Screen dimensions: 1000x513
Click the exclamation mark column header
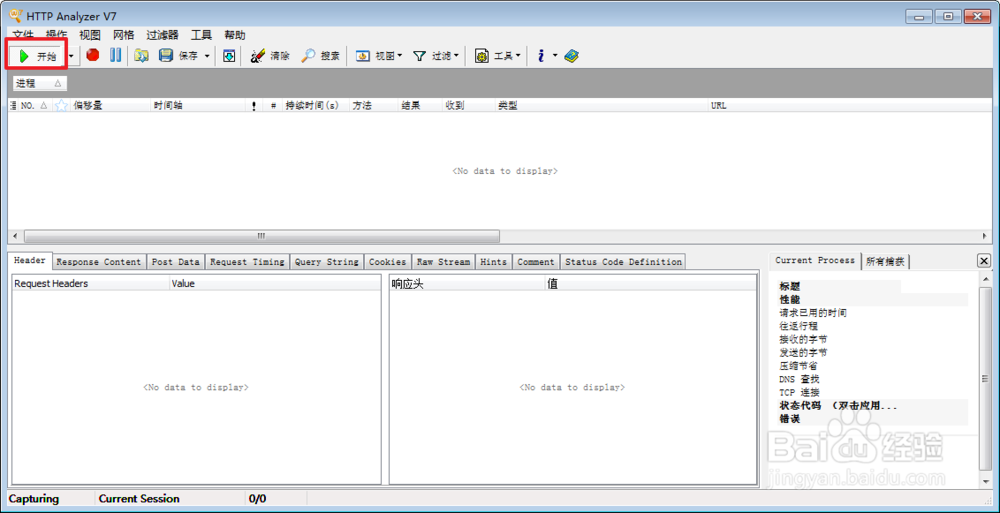254,106
